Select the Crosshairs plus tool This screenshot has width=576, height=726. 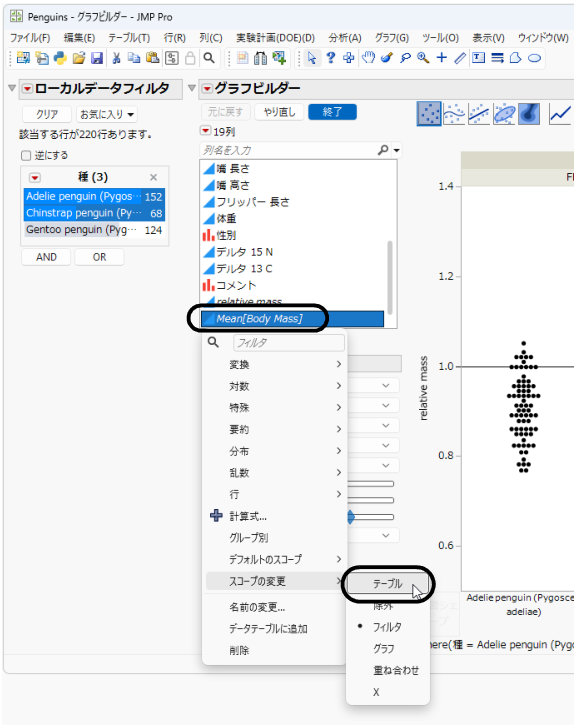442,58
